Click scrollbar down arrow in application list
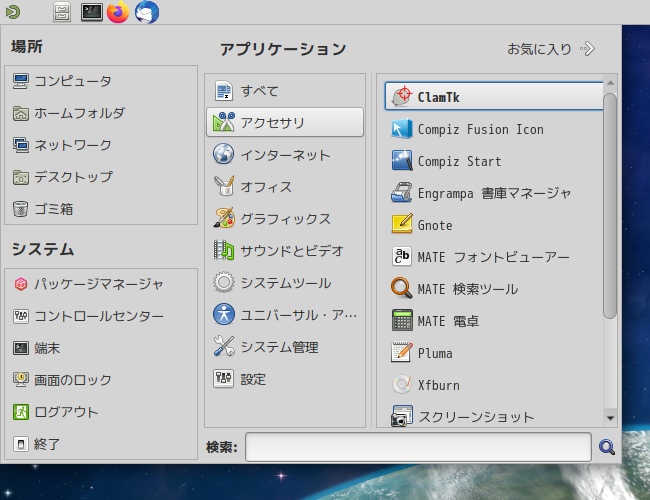This screenshot has height=500, width=650. [610, 418]
